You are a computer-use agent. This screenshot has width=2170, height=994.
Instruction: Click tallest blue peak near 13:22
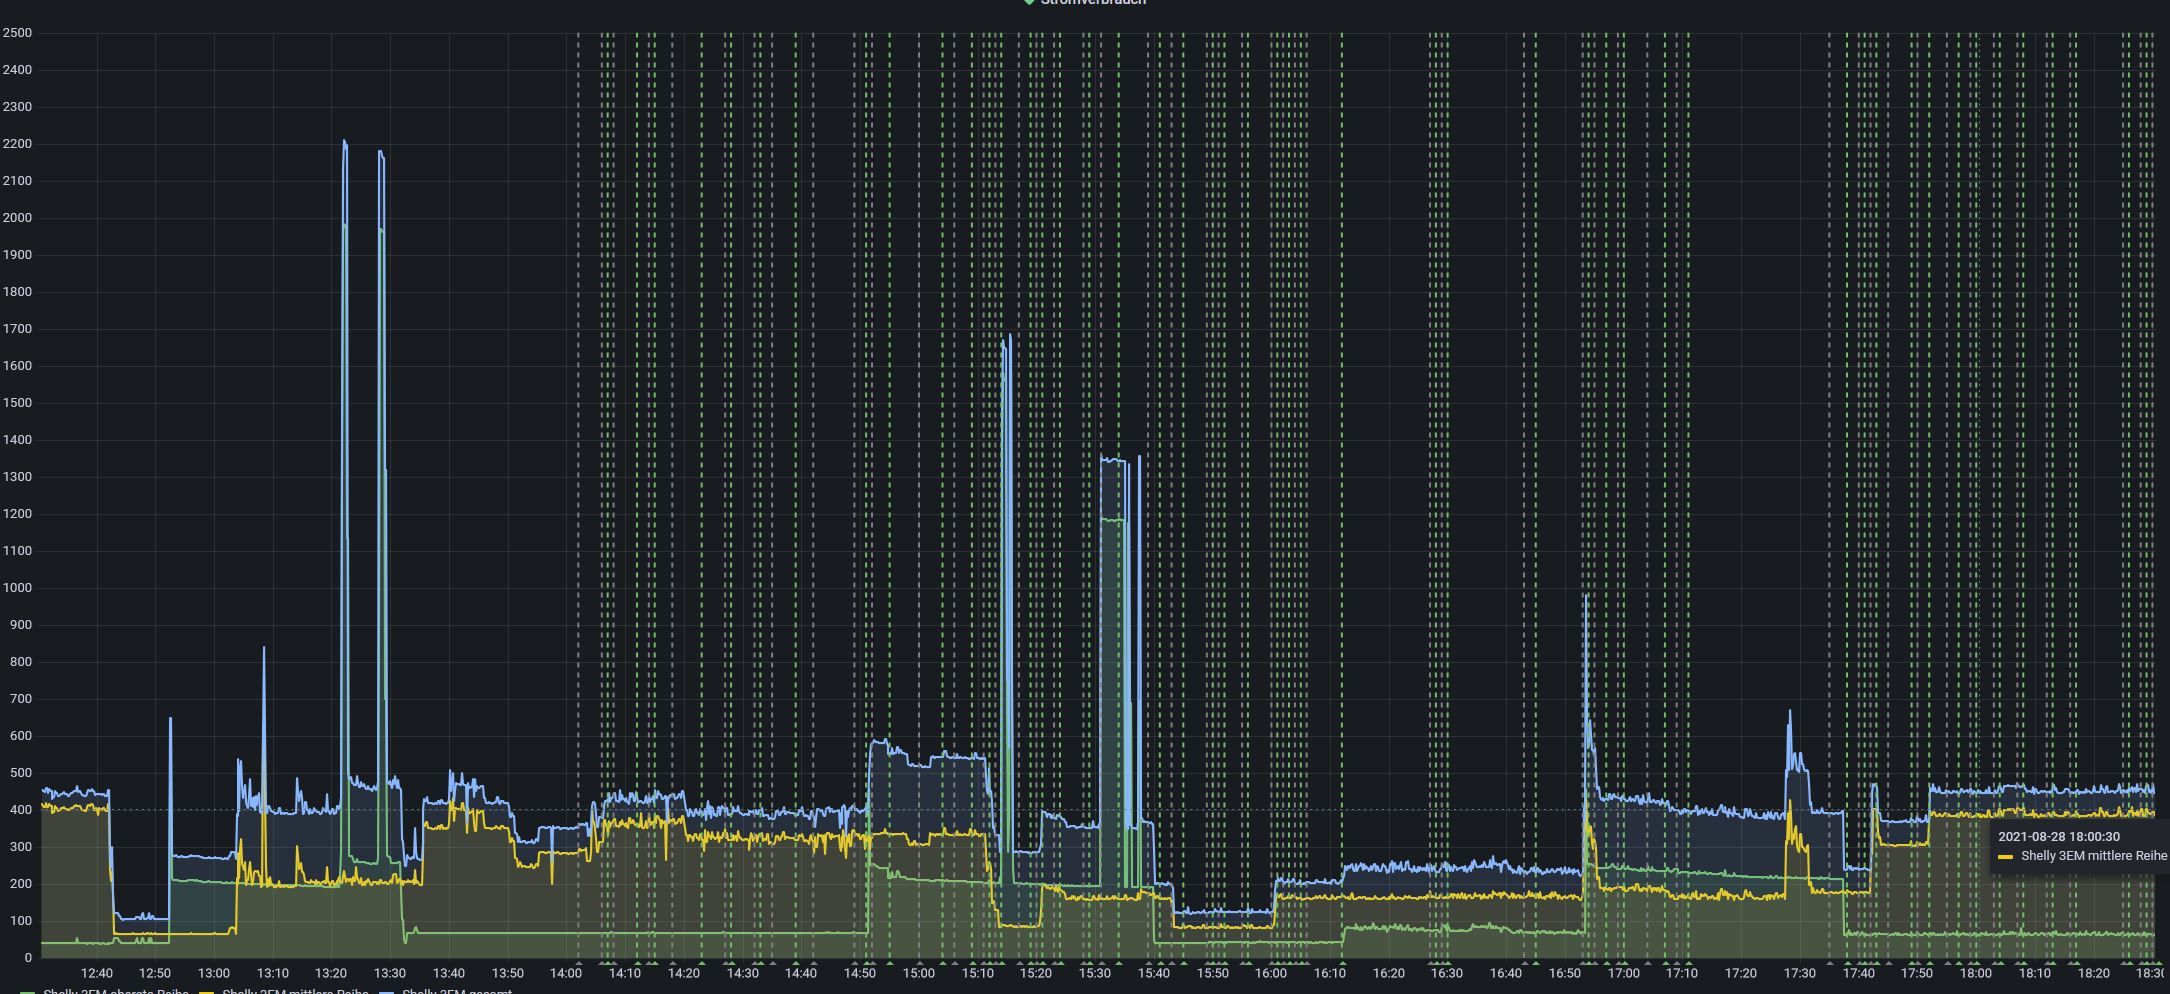point(345,142)
